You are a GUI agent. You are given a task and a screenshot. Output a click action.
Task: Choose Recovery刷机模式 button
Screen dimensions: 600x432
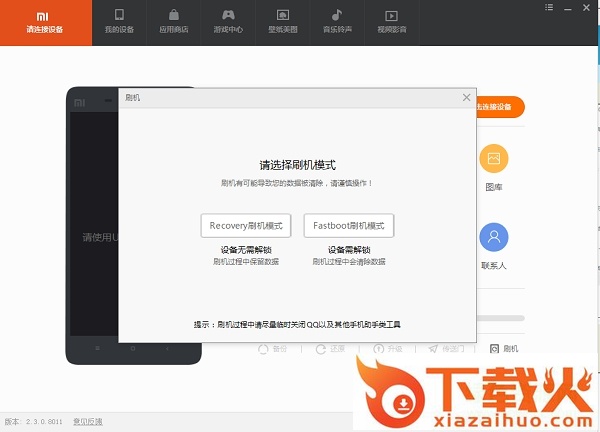point(245,226)
